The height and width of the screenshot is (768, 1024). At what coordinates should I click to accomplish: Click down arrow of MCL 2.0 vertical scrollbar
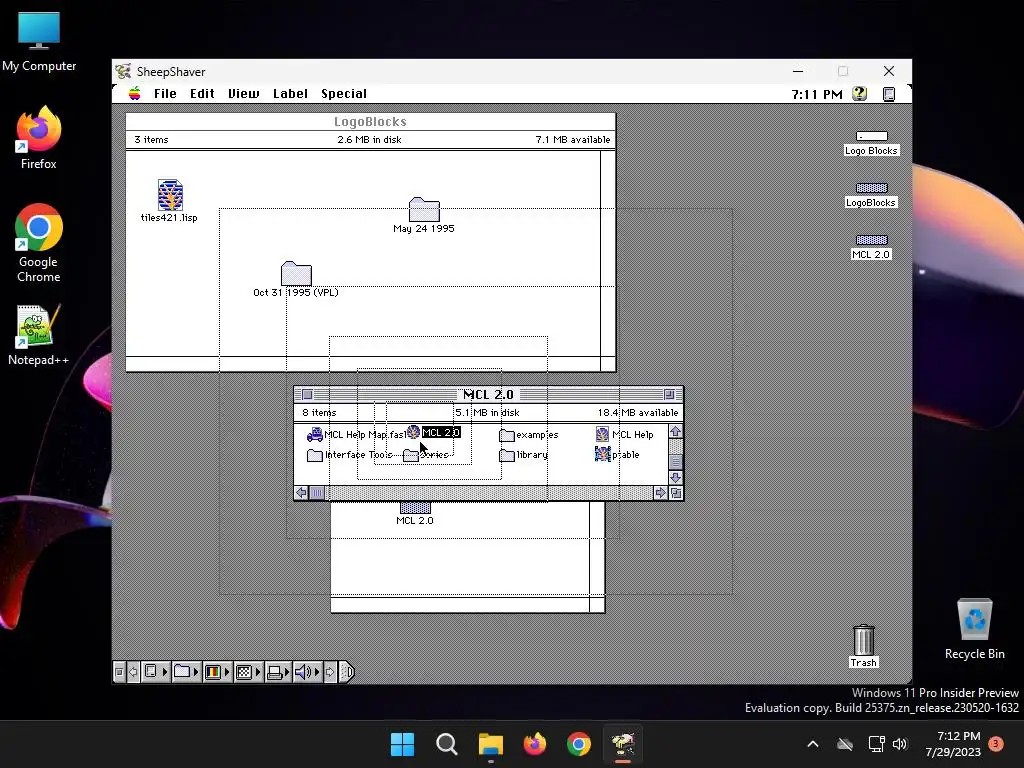(676, 477)
